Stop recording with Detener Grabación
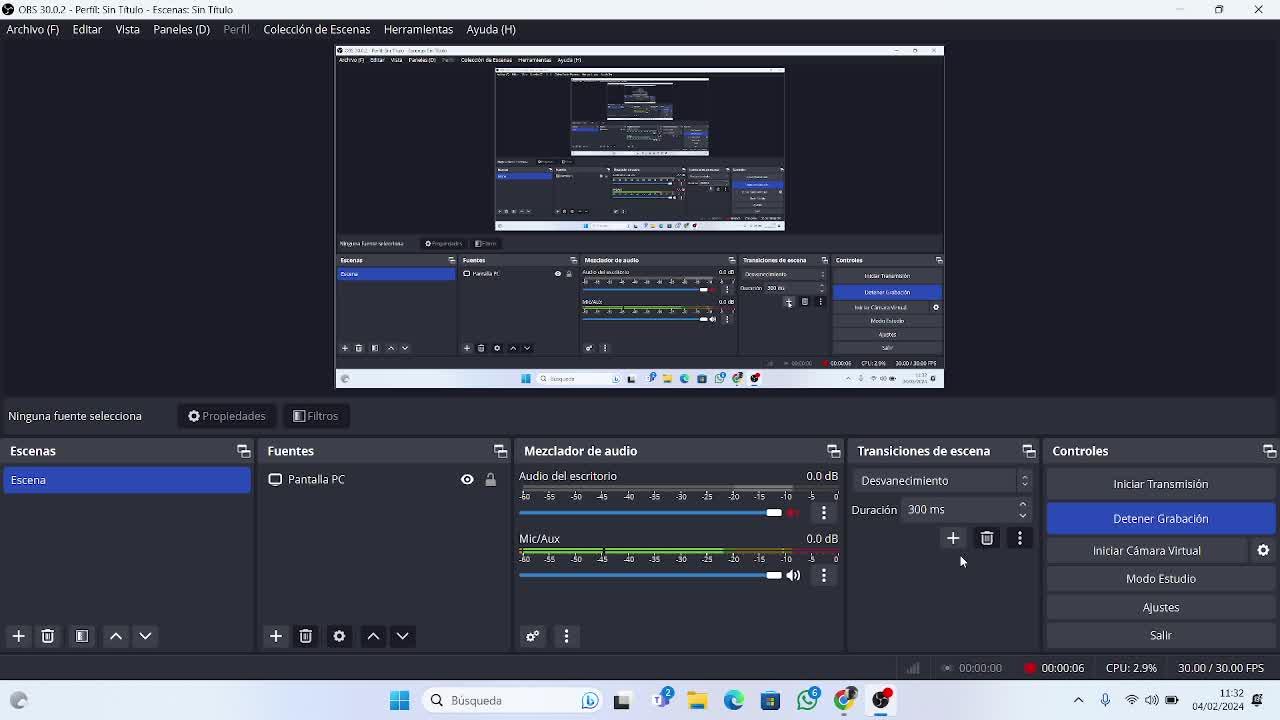The image size is (1280, 720). pos(1160,519)
